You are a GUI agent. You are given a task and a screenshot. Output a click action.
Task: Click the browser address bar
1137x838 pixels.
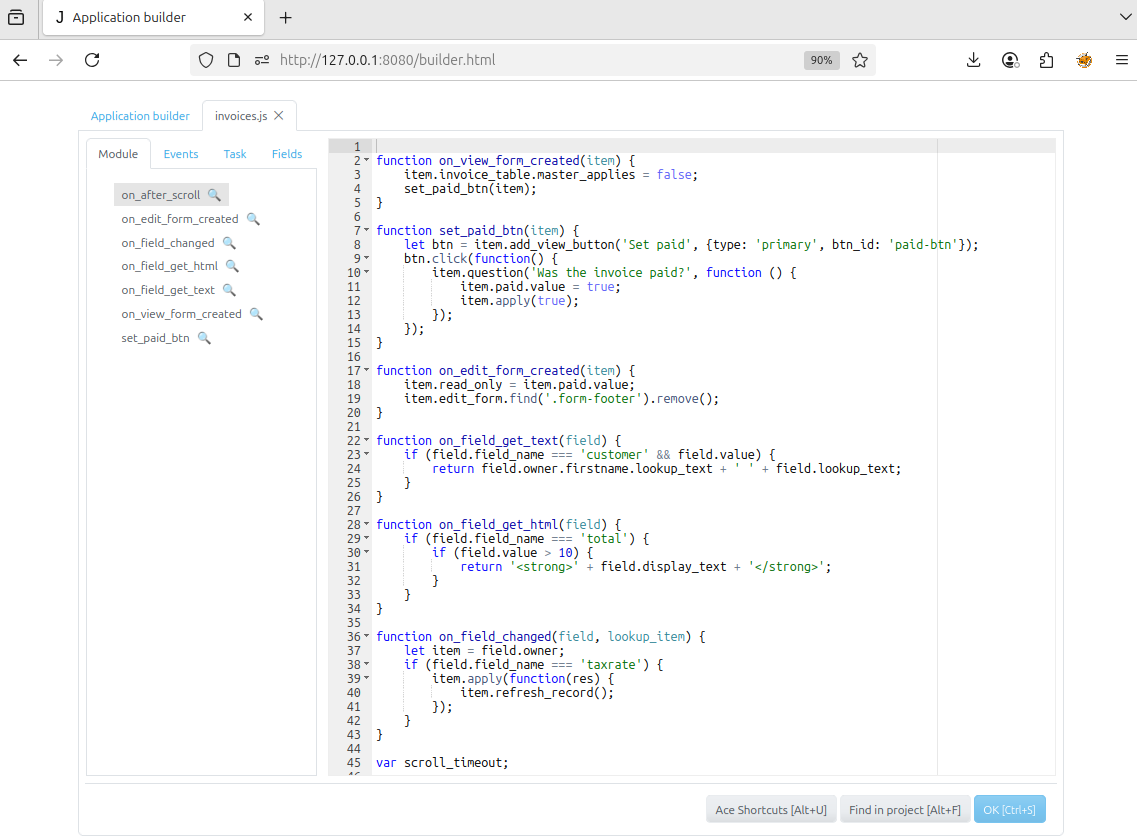(x=500, y=60)
